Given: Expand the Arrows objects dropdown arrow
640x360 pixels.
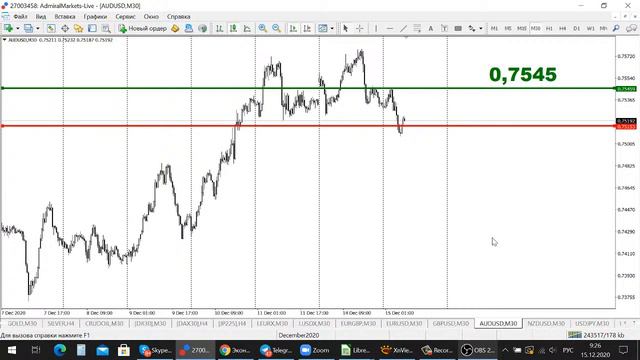Looking at the screenshot, I should [481, 28].
